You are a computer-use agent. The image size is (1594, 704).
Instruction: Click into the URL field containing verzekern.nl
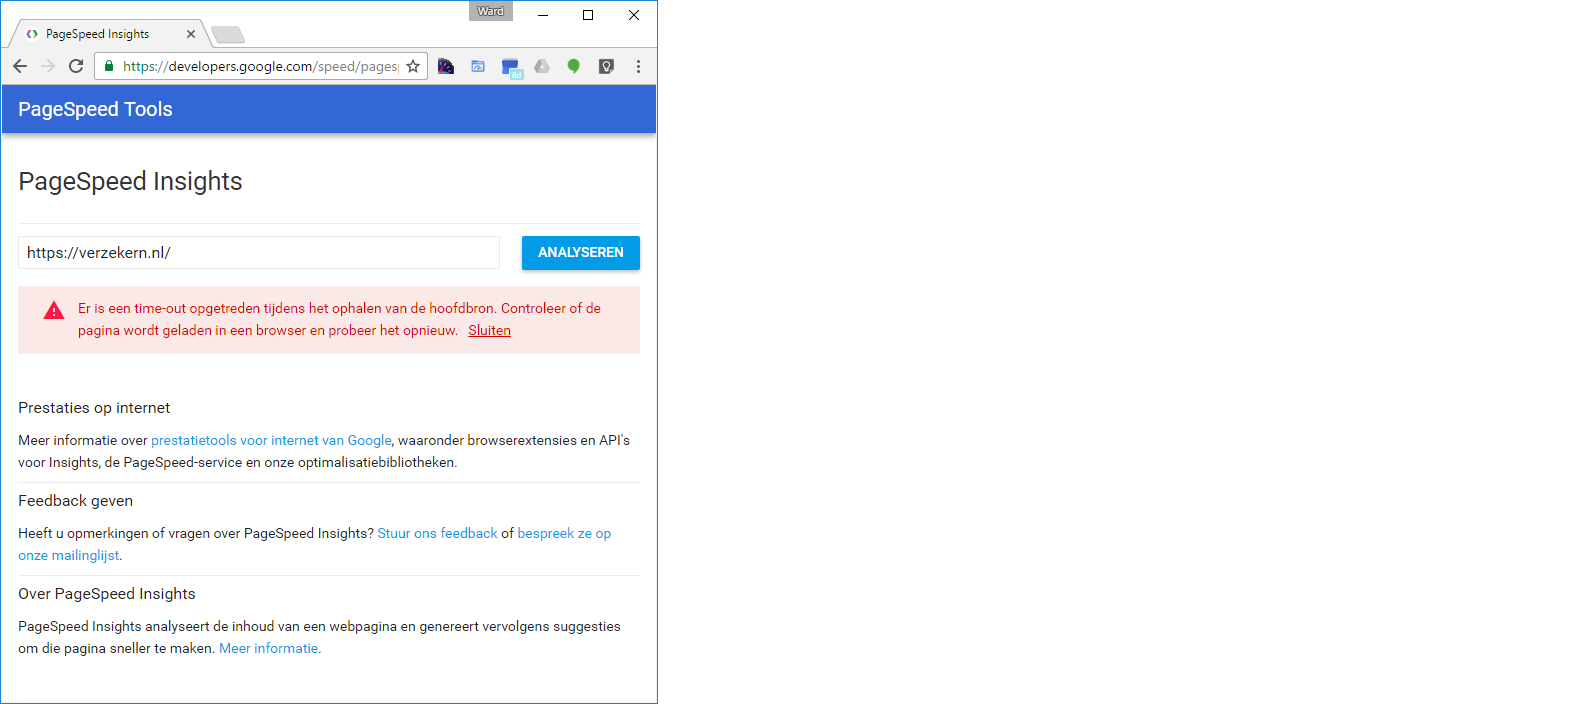pyautogui.click(x=259, y=253)
